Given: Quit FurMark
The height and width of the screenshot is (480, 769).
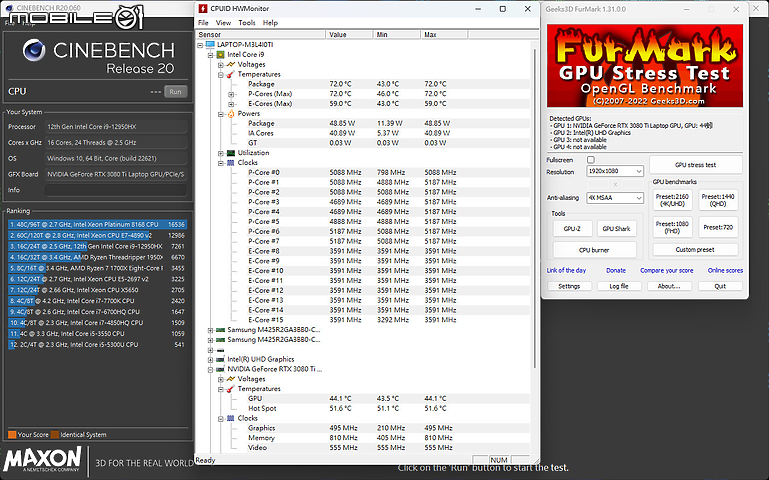Looking at the screenshot, I should [720, 286].
